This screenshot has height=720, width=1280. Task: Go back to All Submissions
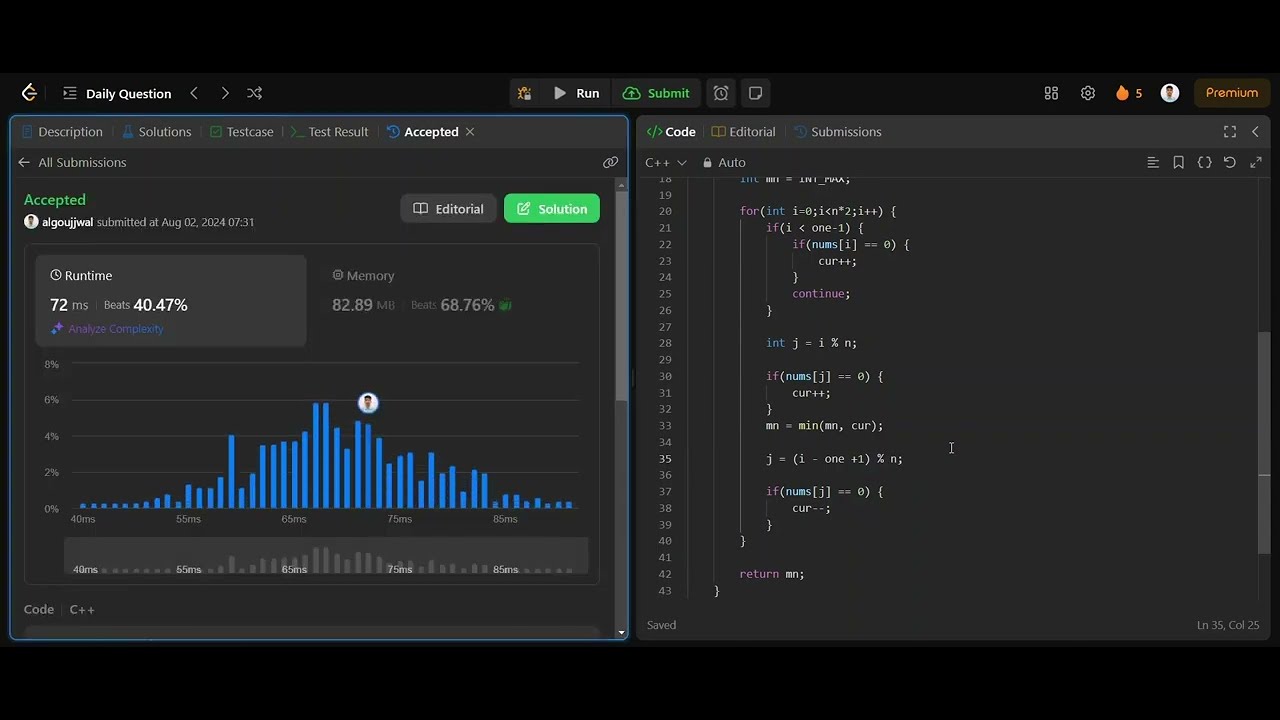point(72,162)
